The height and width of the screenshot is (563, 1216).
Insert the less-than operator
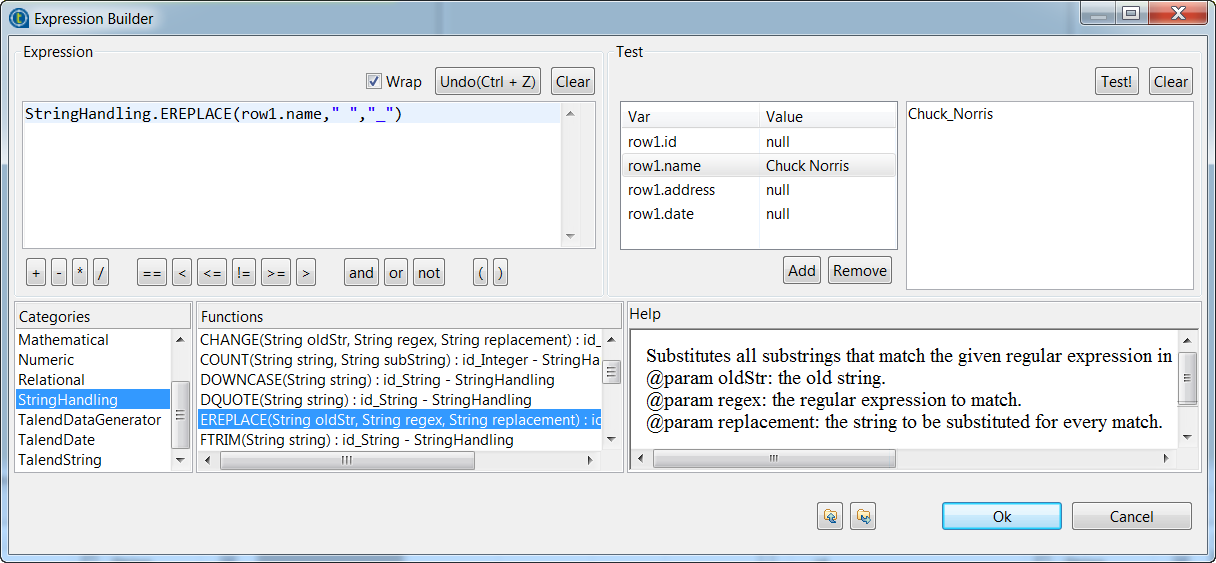[181, 272]
